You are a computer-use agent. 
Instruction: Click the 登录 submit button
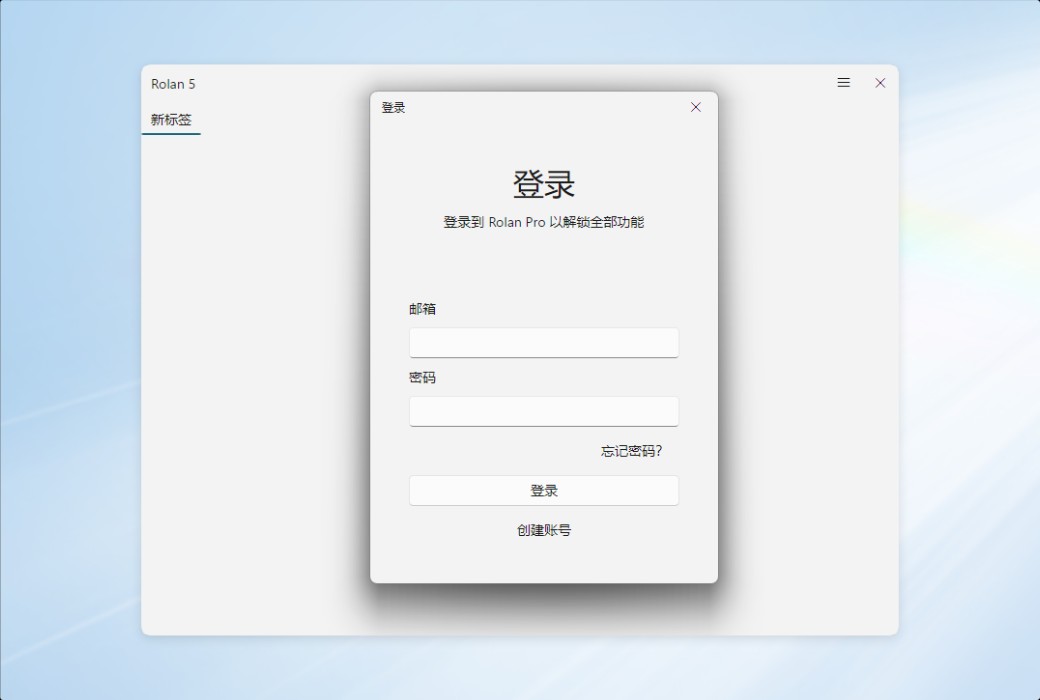click(x=544, y=490)
